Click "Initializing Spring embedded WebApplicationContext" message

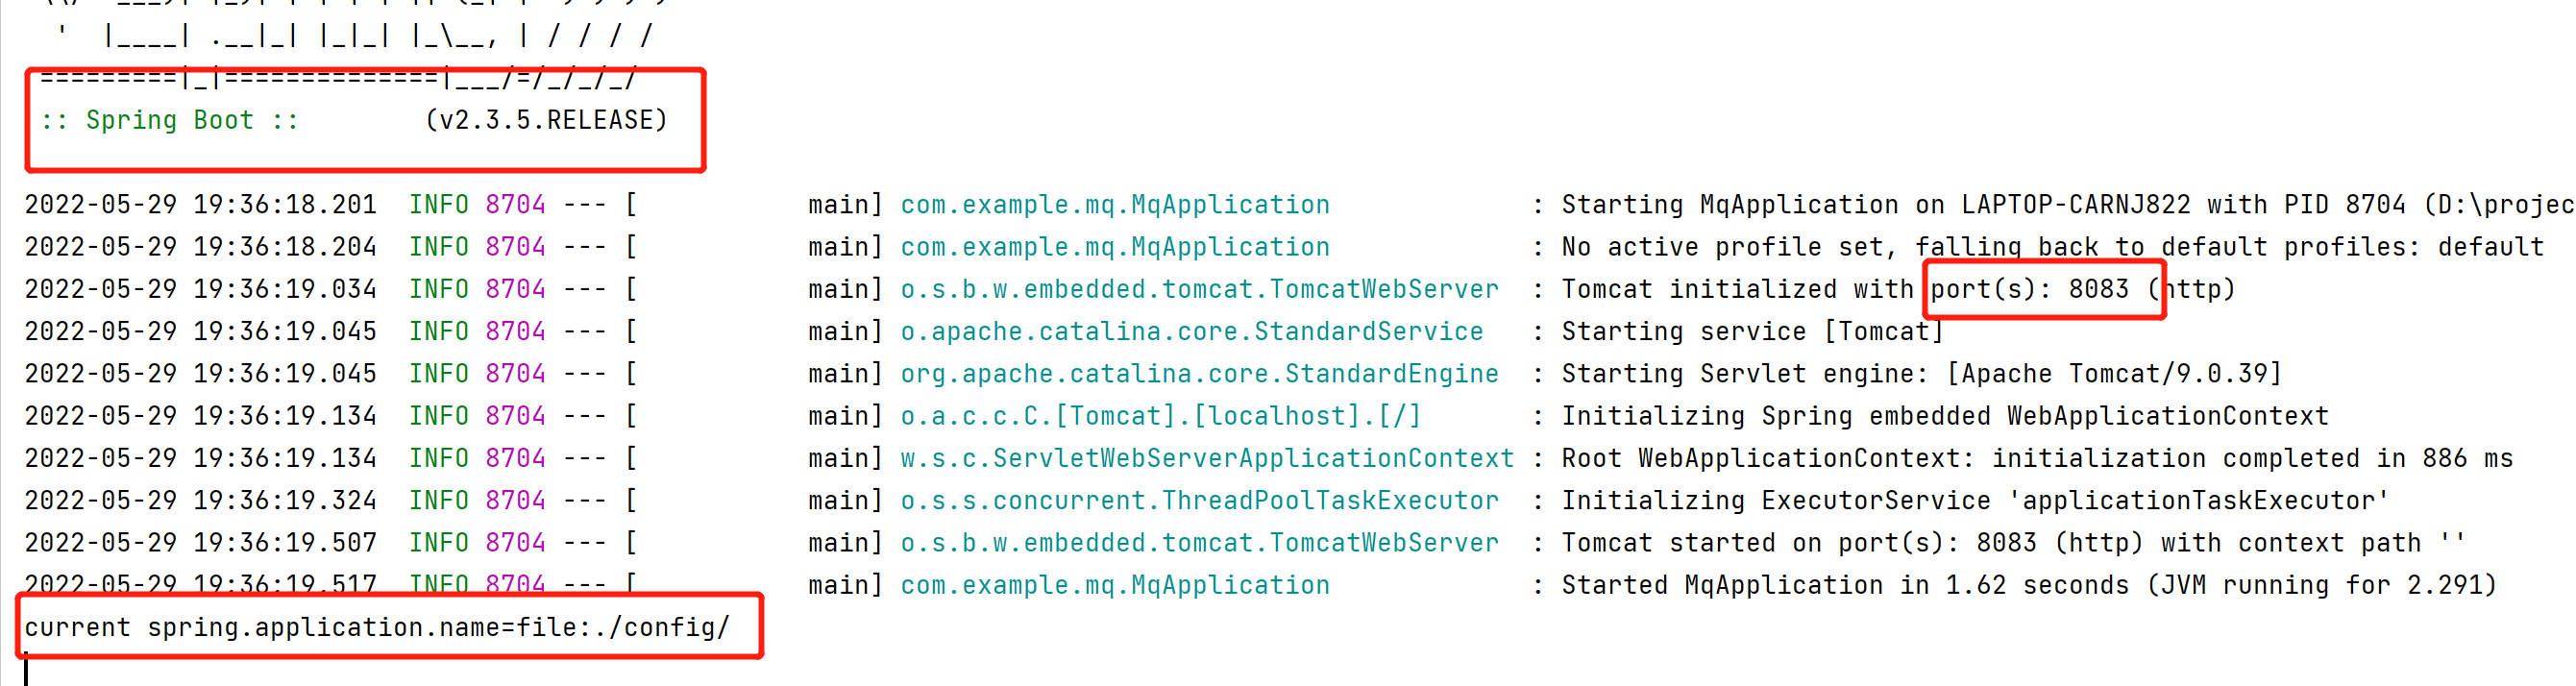1944,416
